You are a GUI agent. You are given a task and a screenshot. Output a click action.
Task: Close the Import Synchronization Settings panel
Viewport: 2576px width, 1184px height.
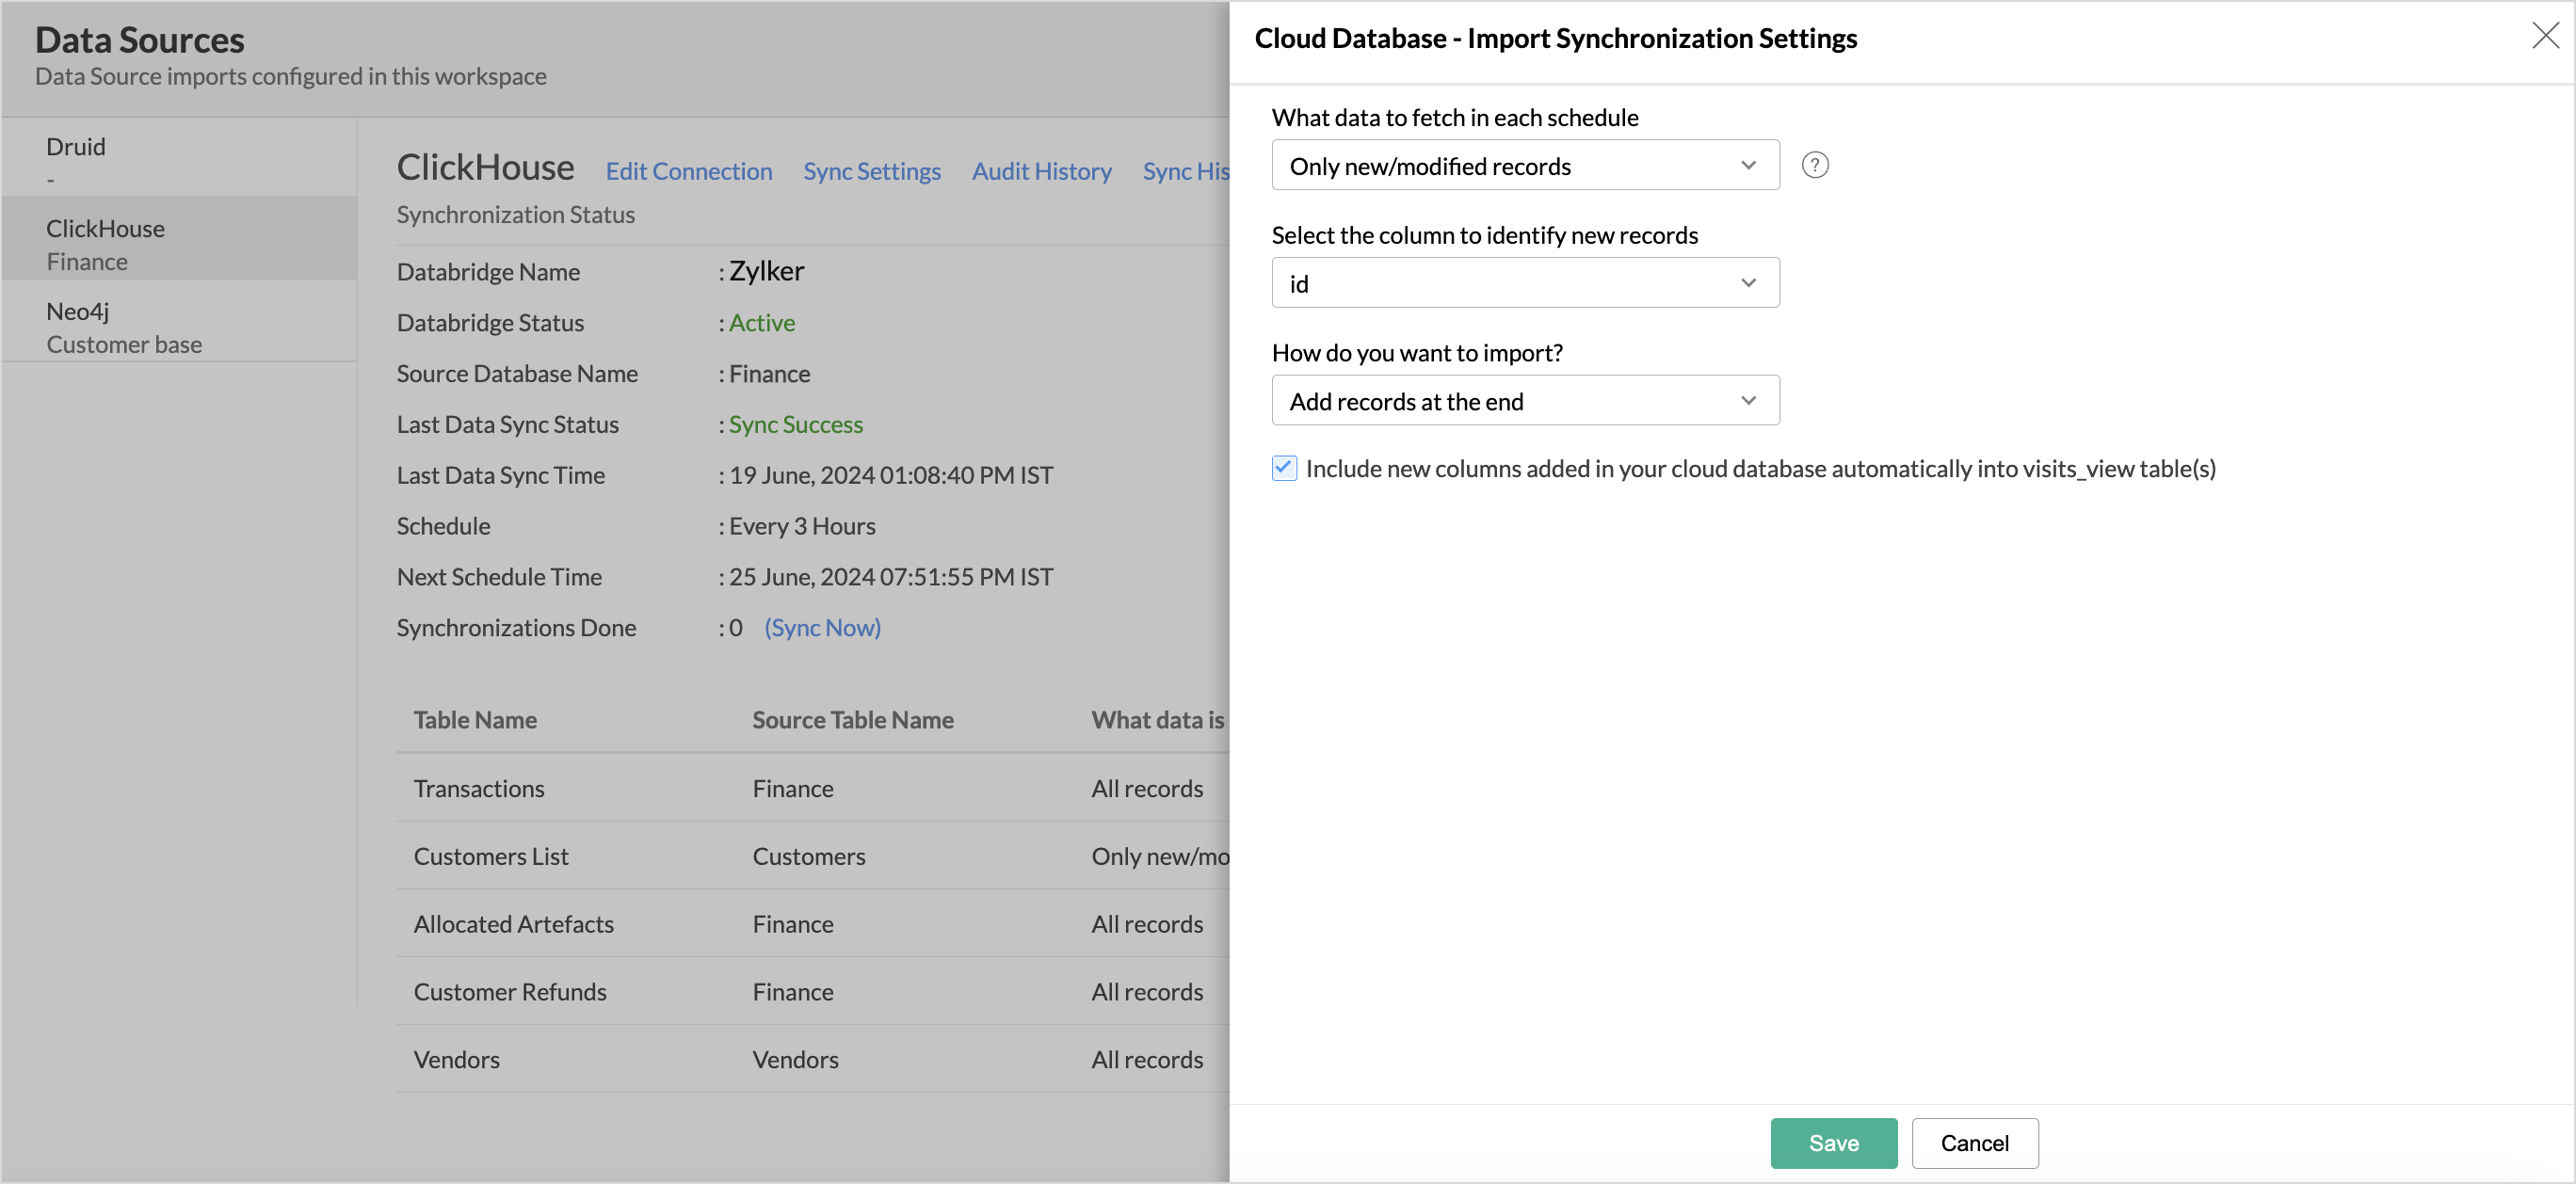point(2544,36)
